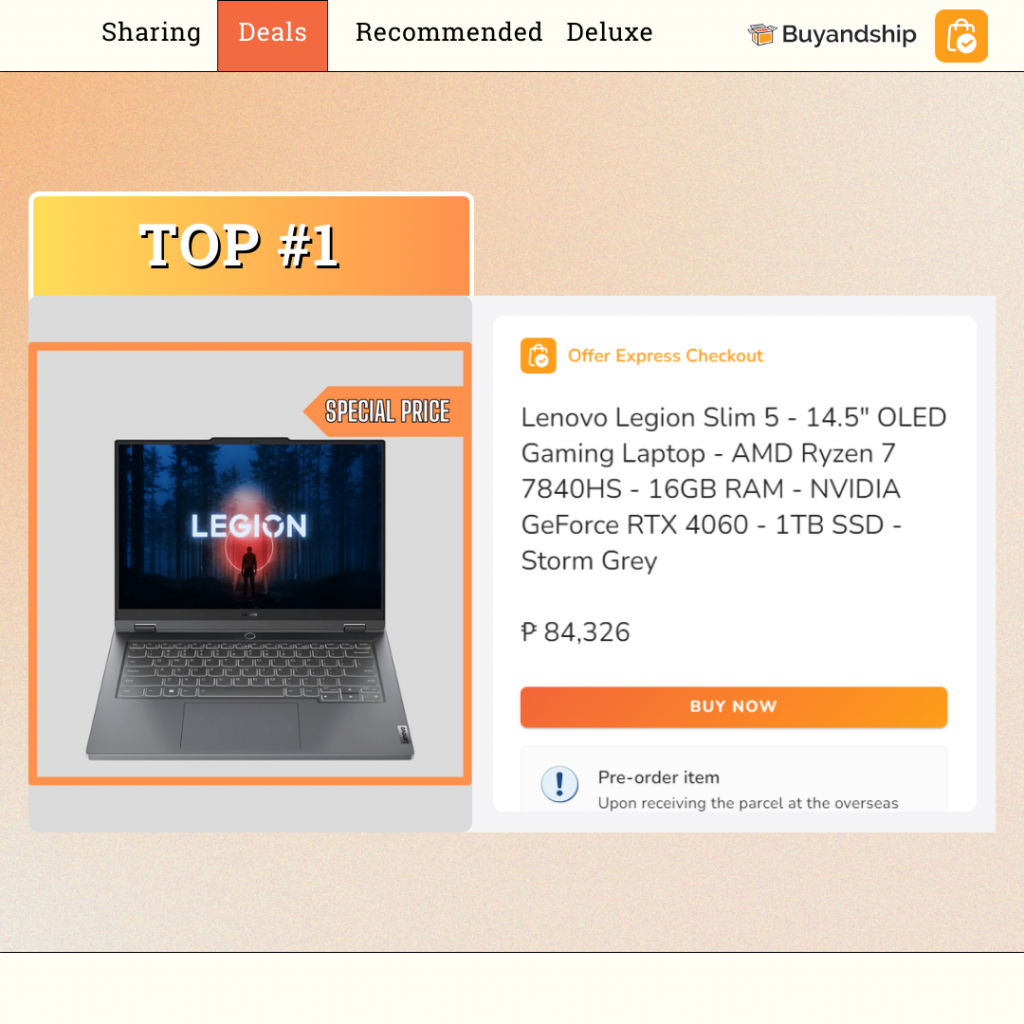The height and width of the screenshot is (1024, 1024).
Task: Click the ₱ 84,326 price text
Action: pos(575,632)
